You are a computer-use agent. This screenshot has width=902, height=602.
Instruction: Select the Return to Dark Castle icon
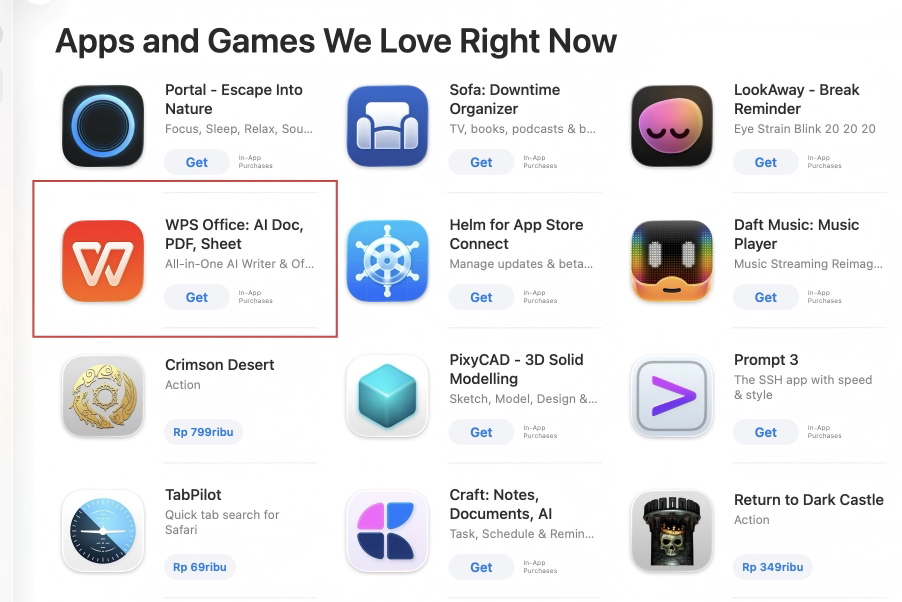click(672, 531)
